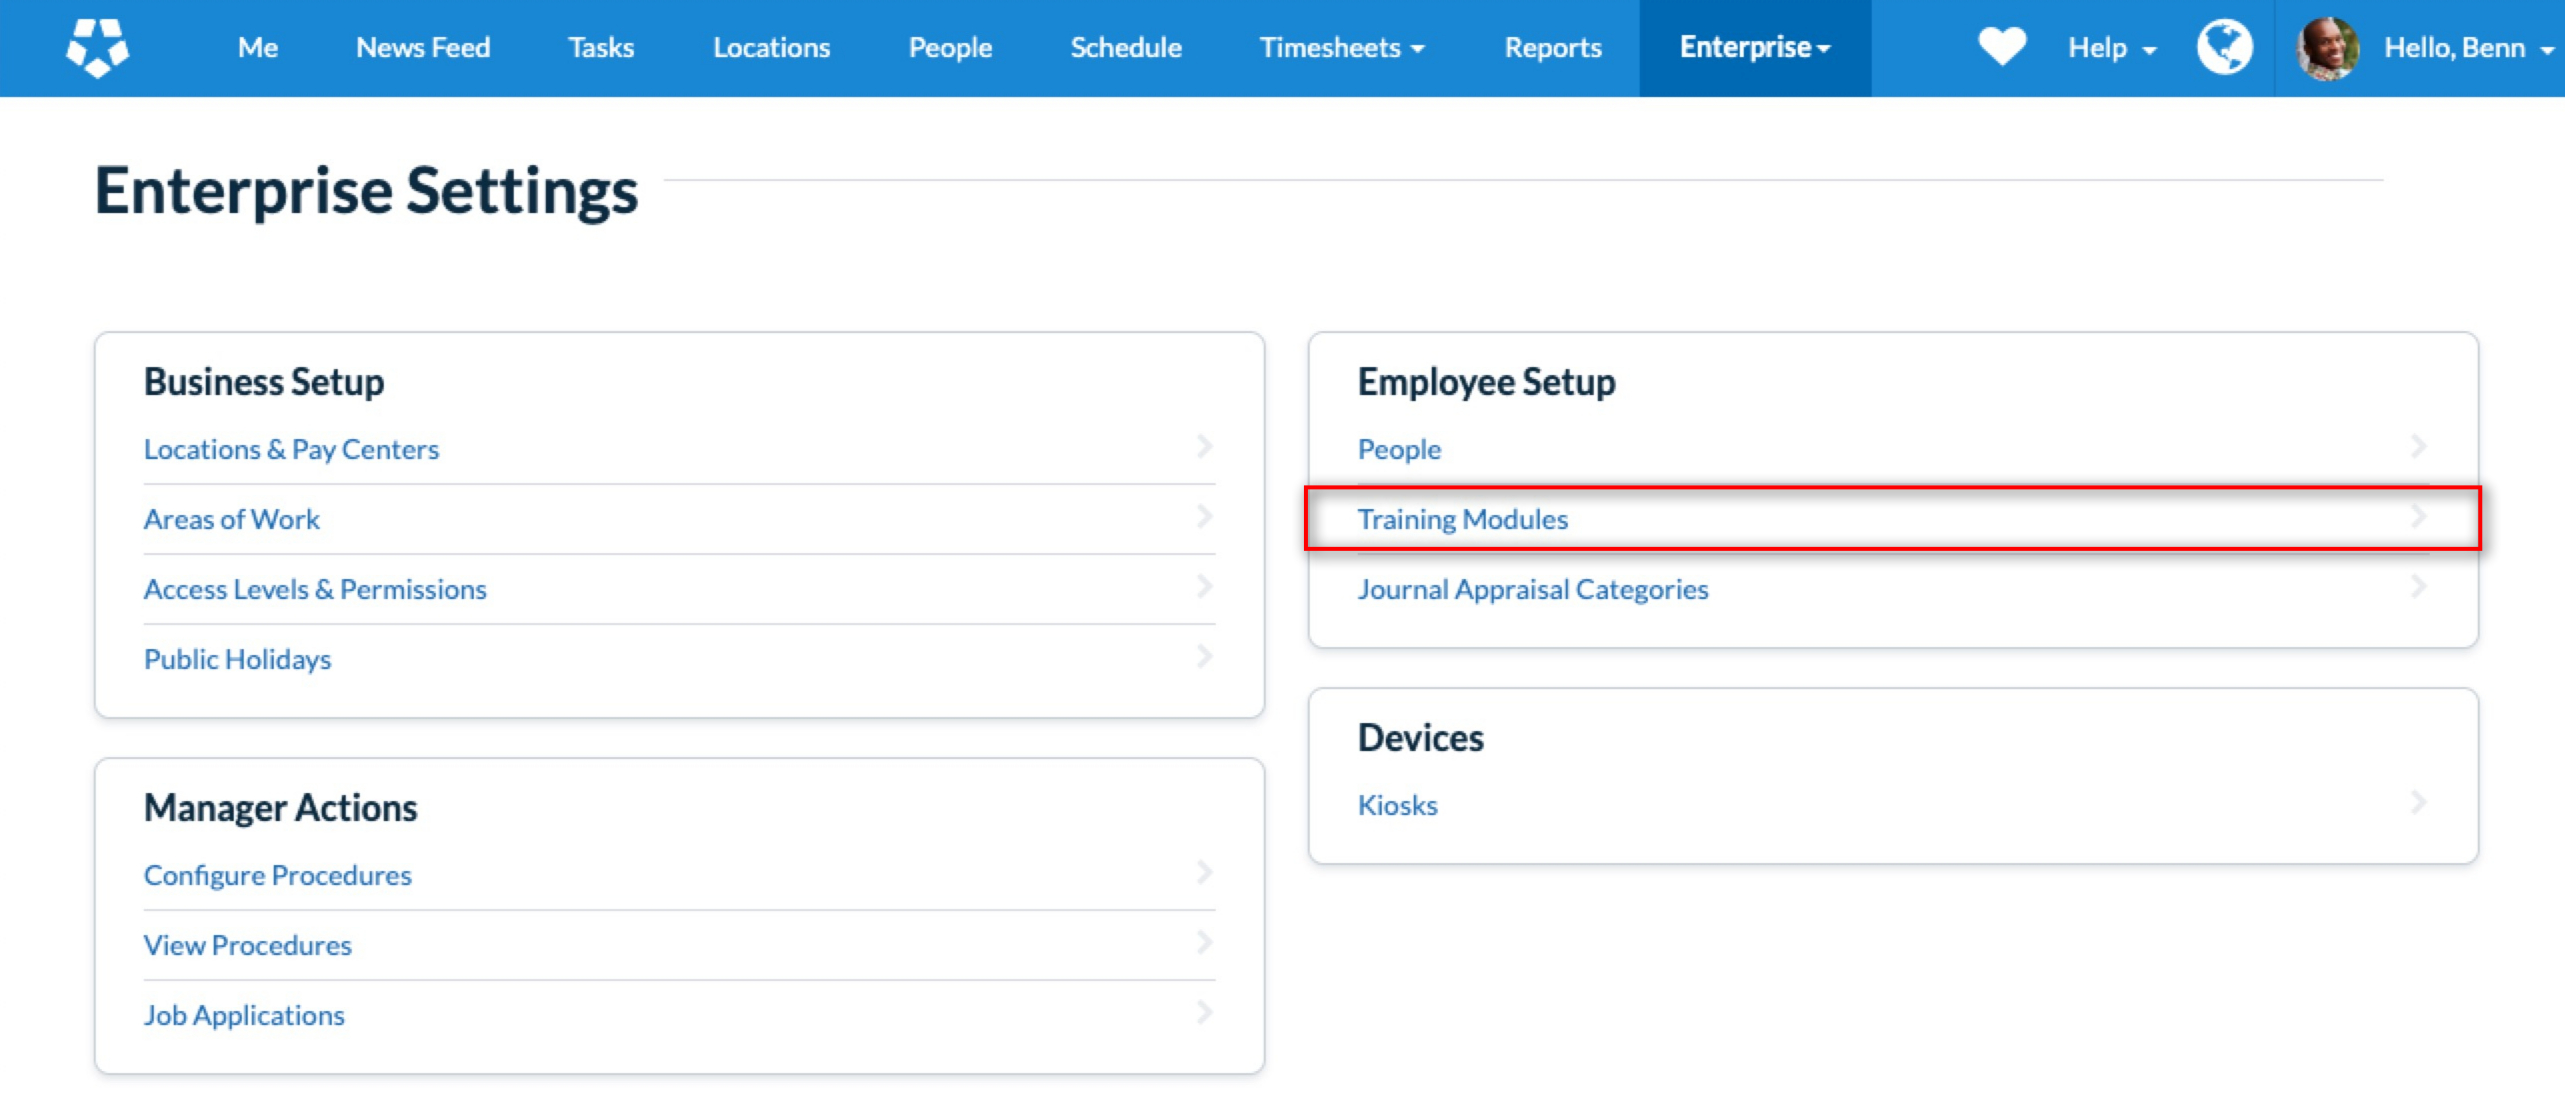
Task: Open the Timesheets dropdown menu
Action: tap(1341, 48)
